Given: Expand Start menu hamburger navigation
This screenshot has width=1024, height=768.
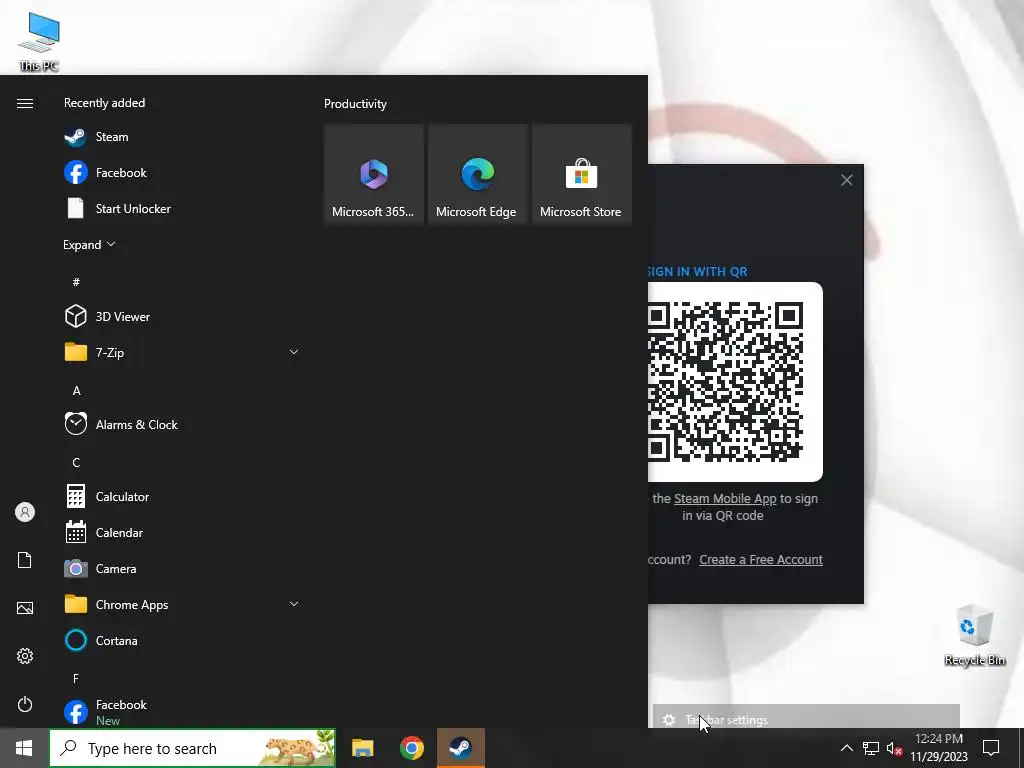Looking at the screenshot, I should coord(25,103).
